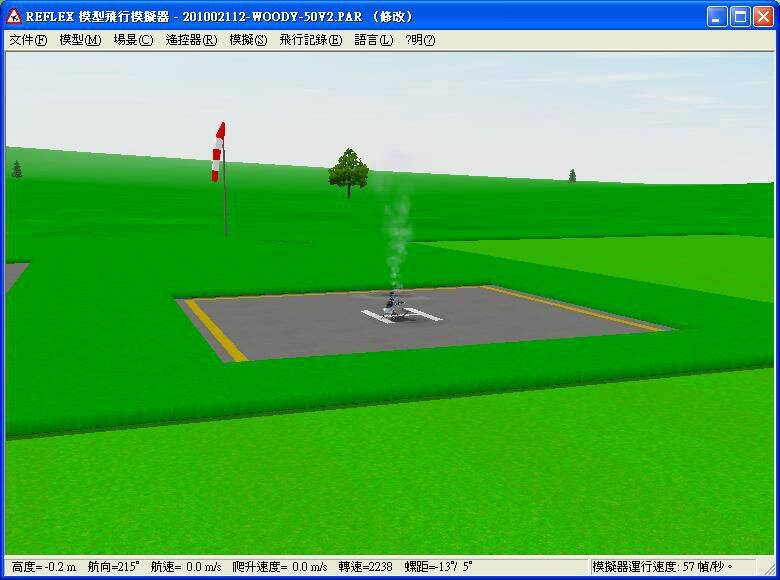Open the ?明(?) help menu
780x580 pixels.
[x=420, y=40]
